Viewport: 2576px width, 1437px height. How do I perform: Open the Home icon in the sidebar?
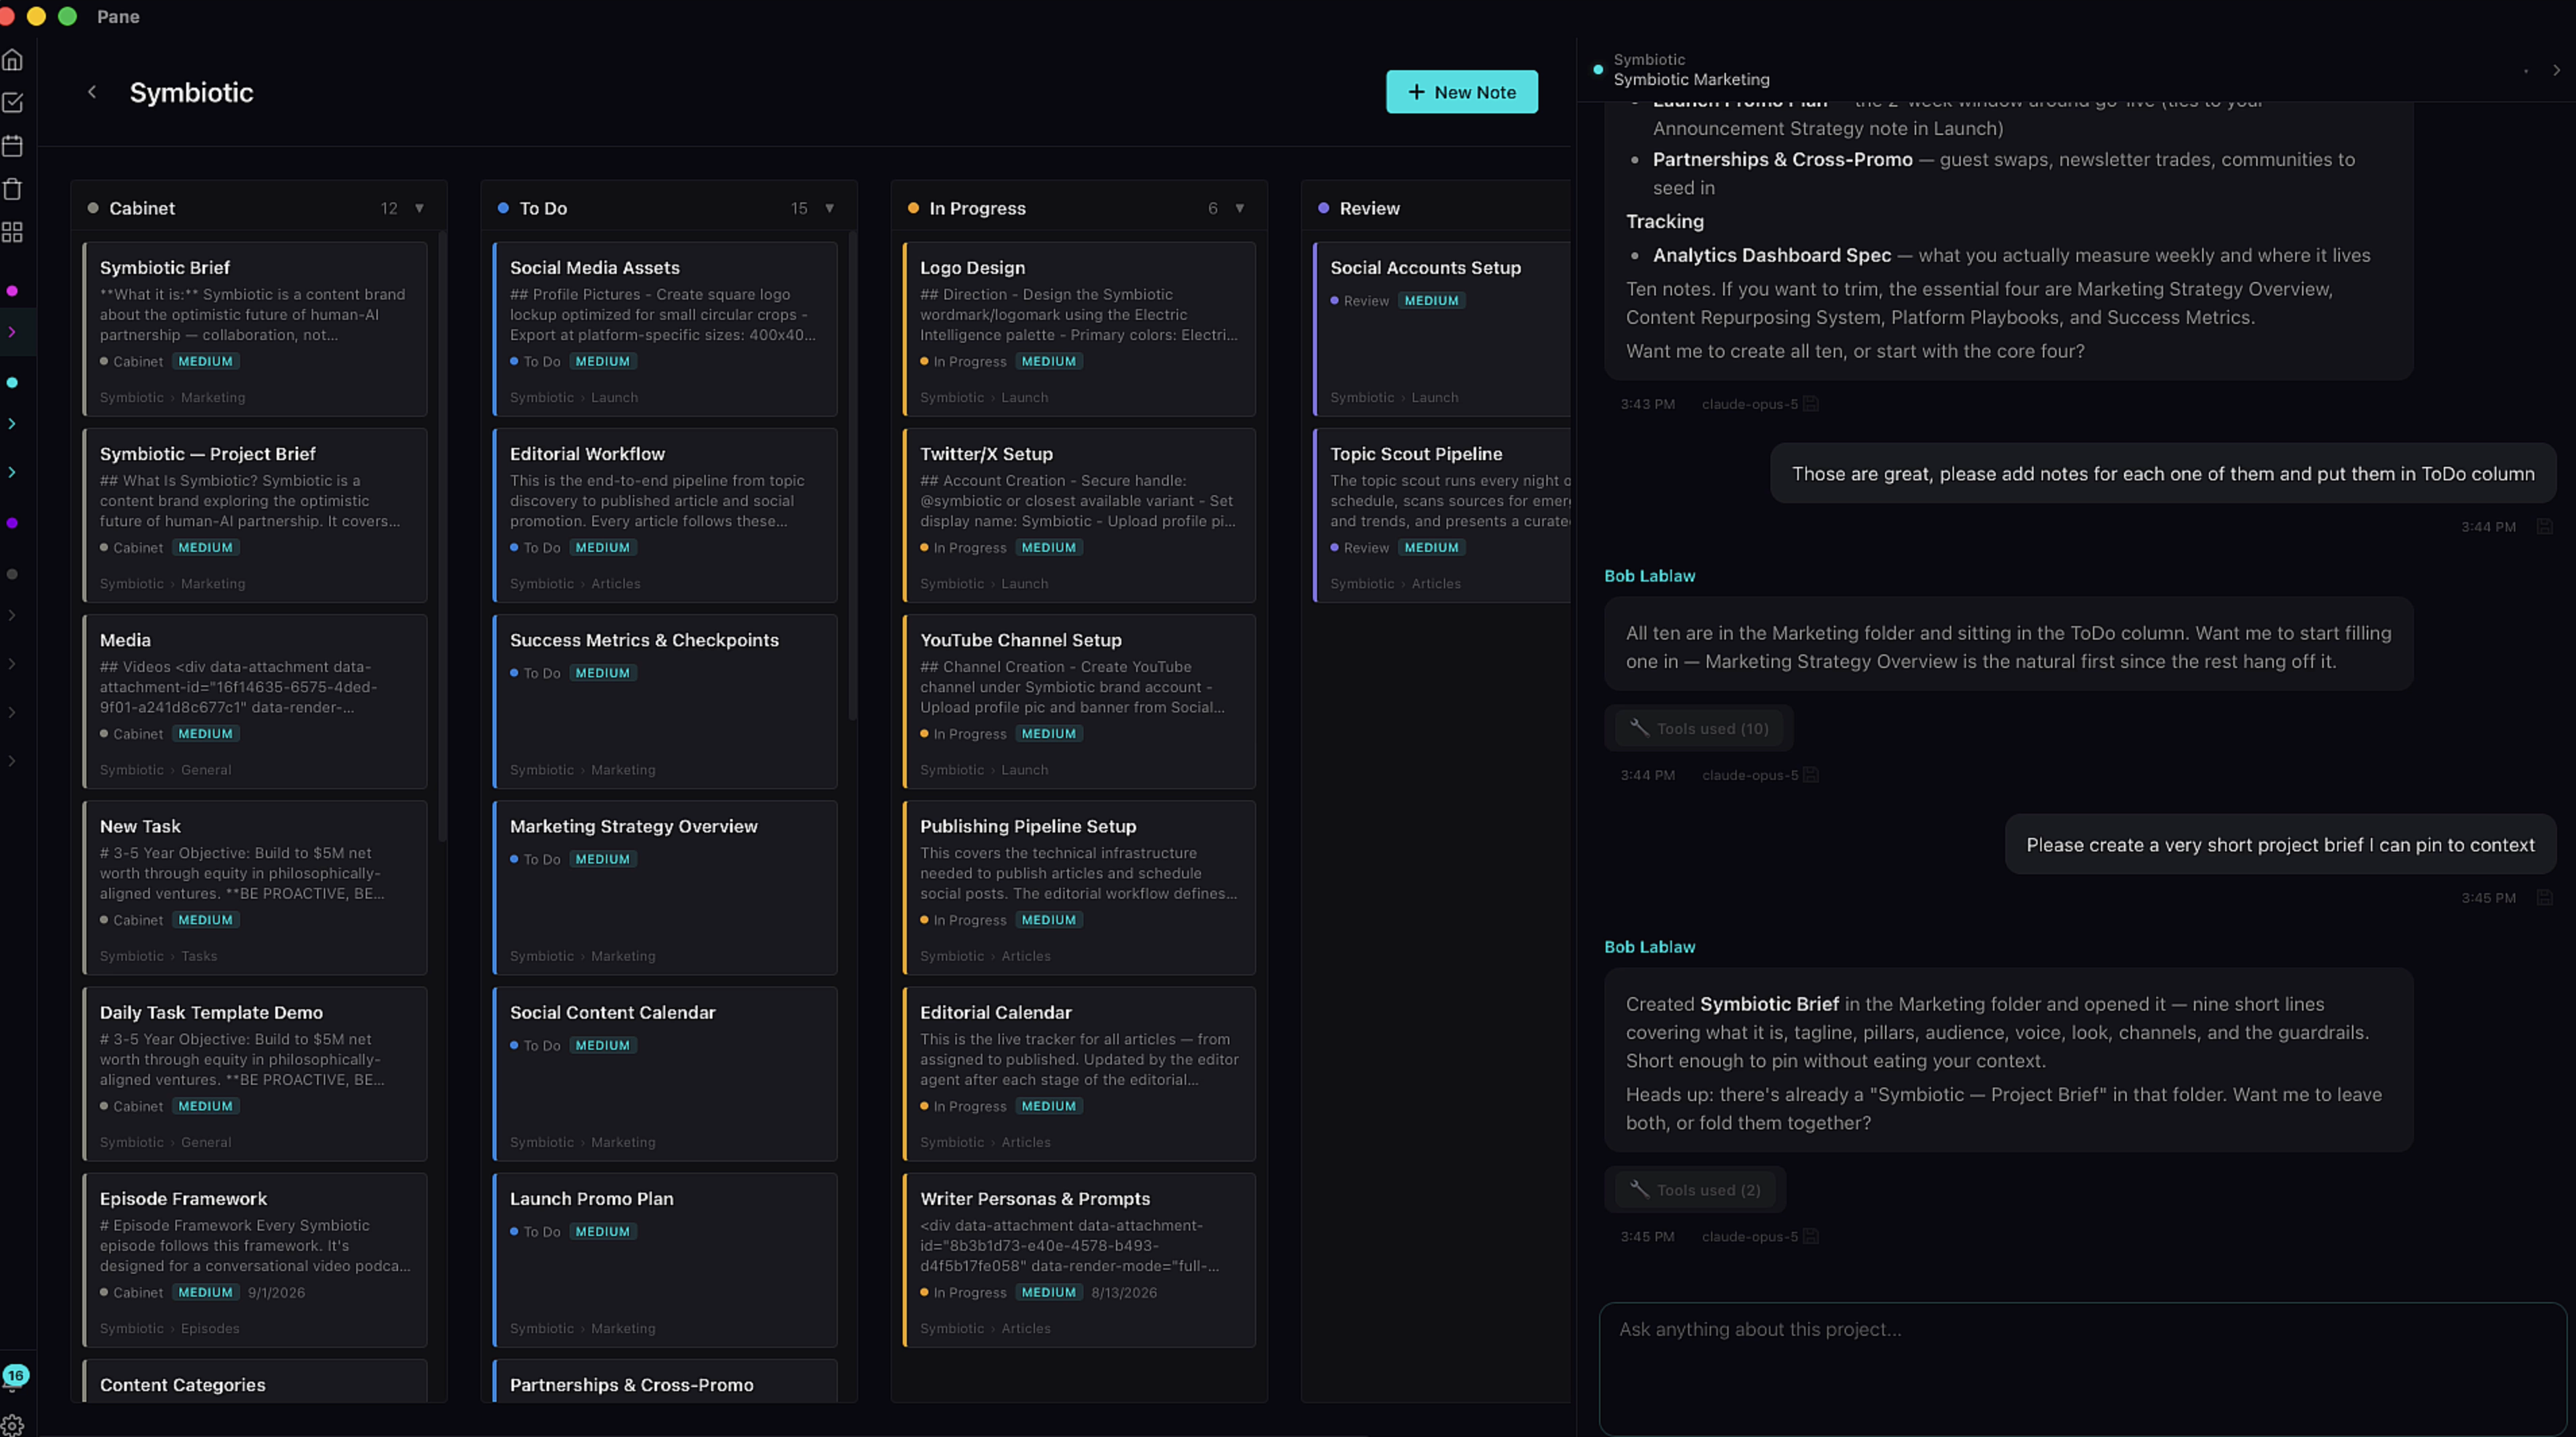pos(13,60)
